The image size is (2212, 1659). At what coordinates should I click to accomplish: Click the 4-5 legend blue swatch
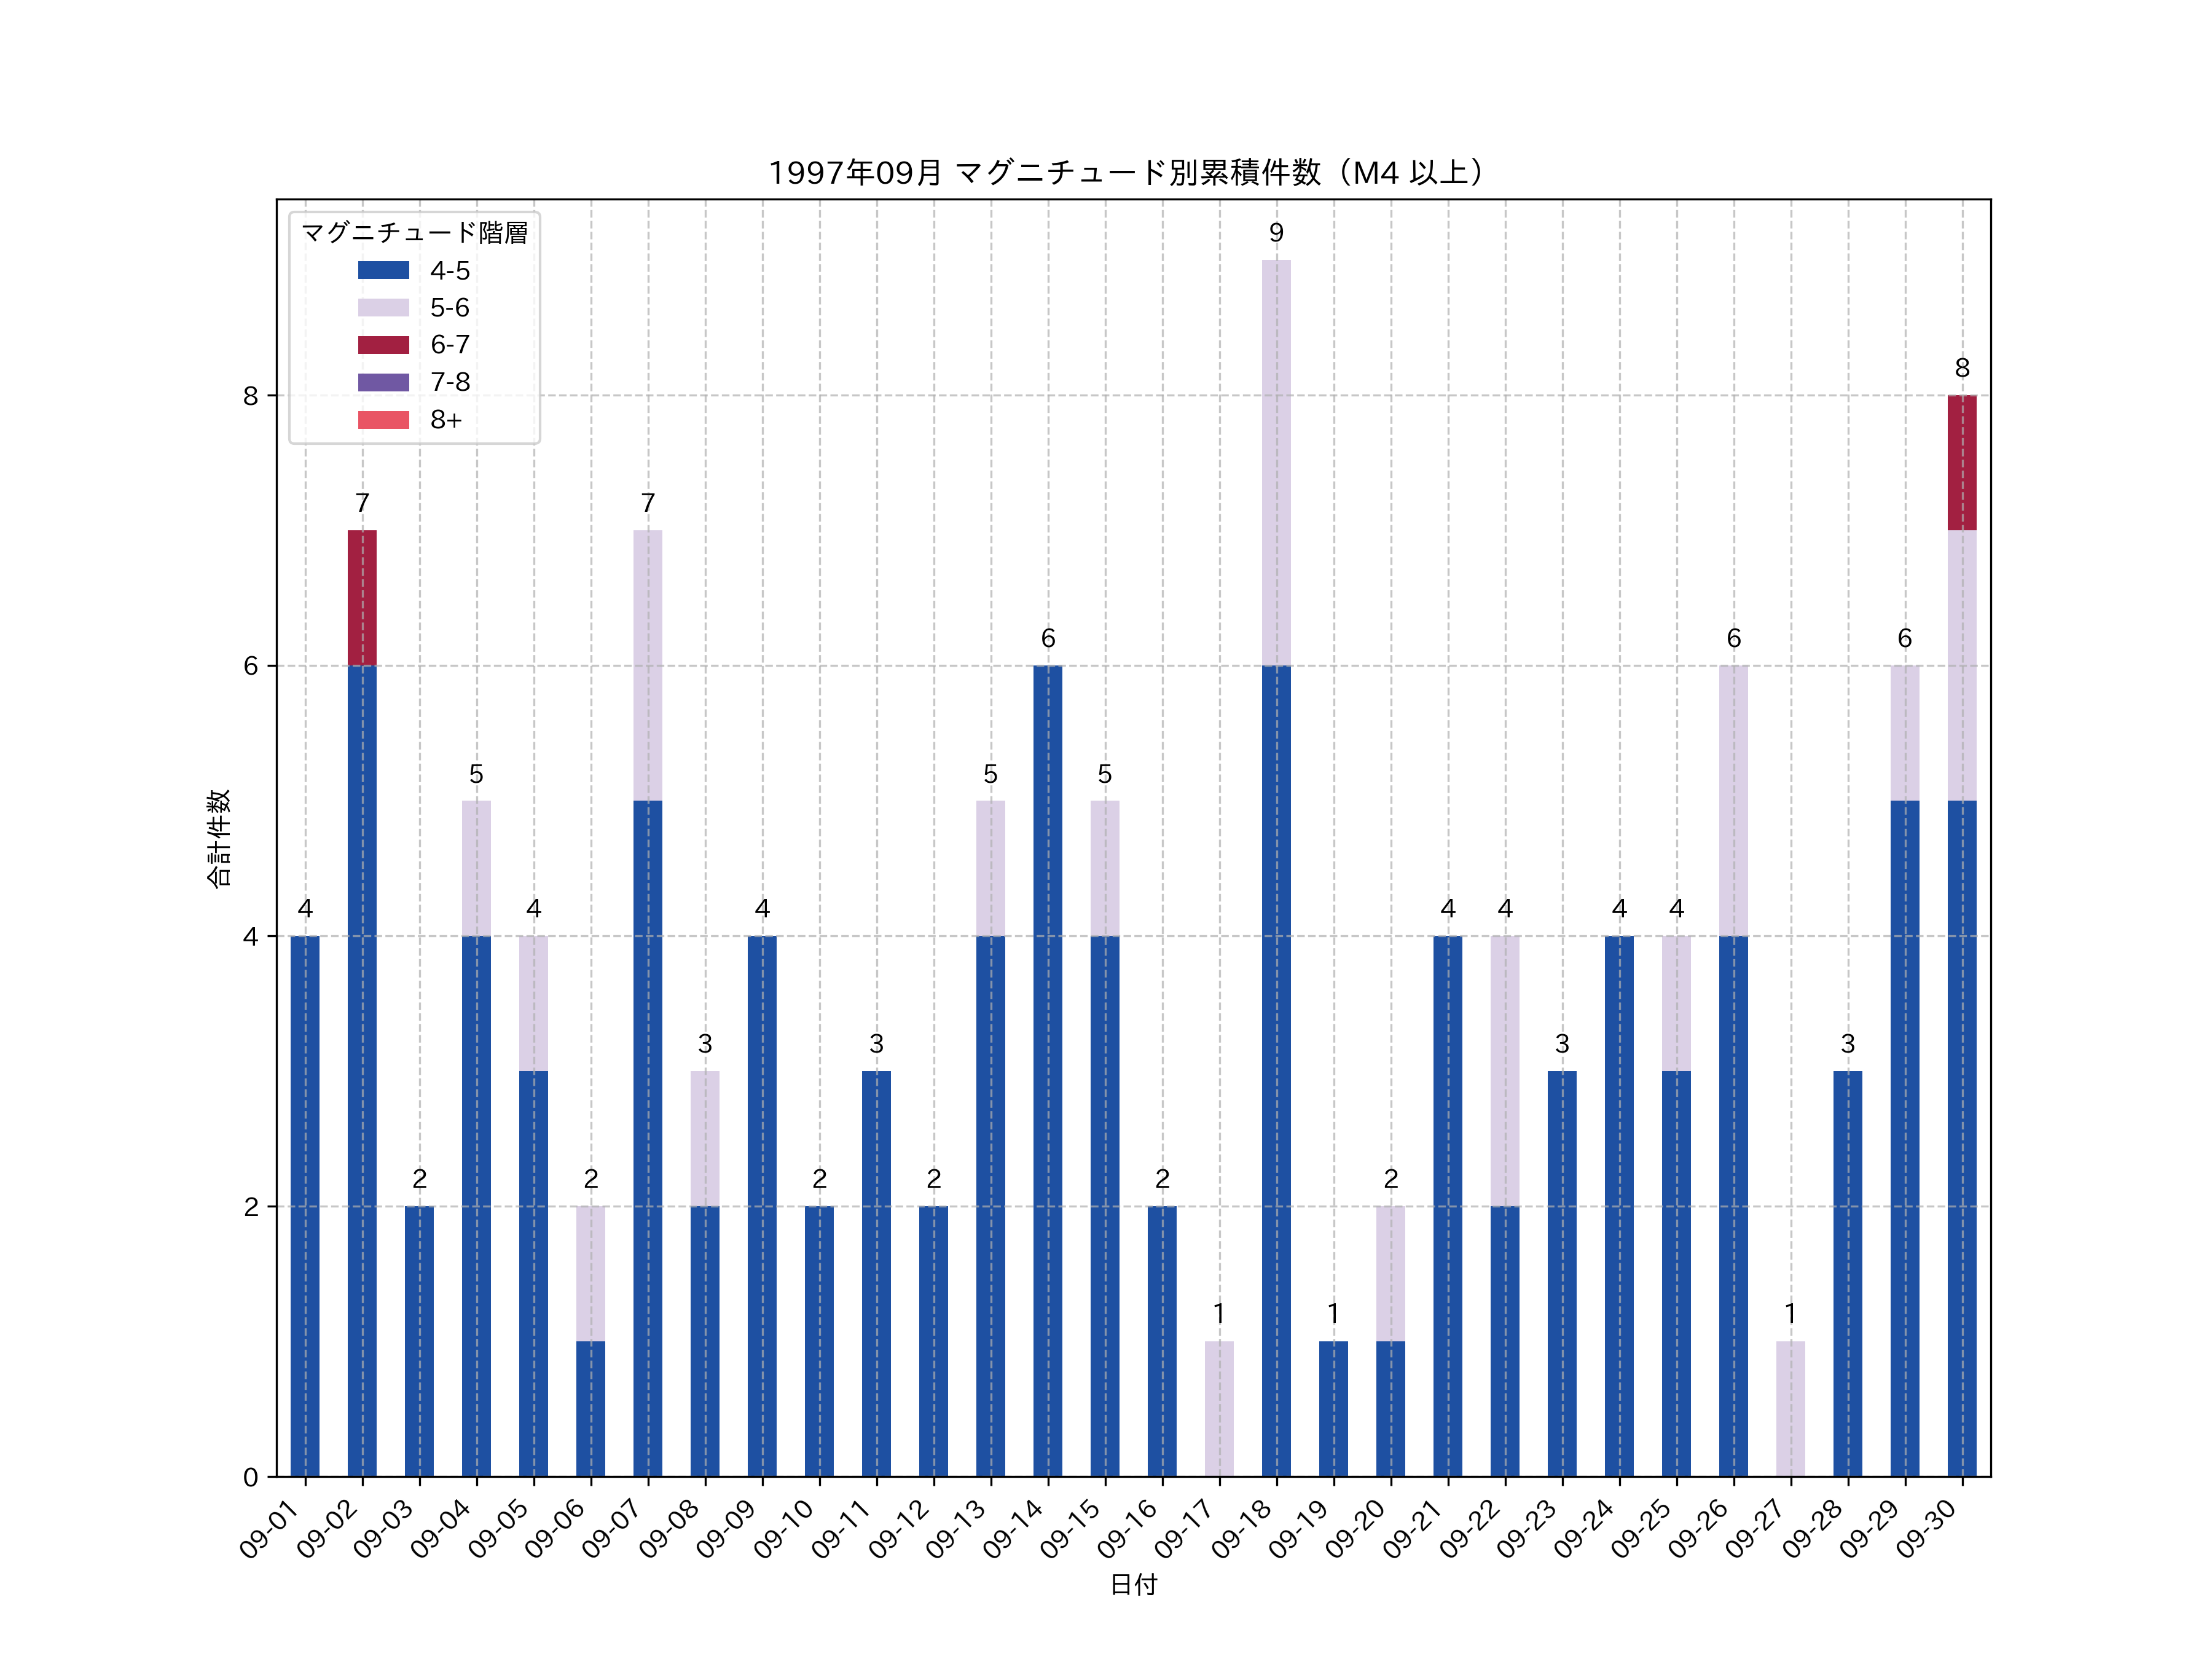[x=383, y=270]
